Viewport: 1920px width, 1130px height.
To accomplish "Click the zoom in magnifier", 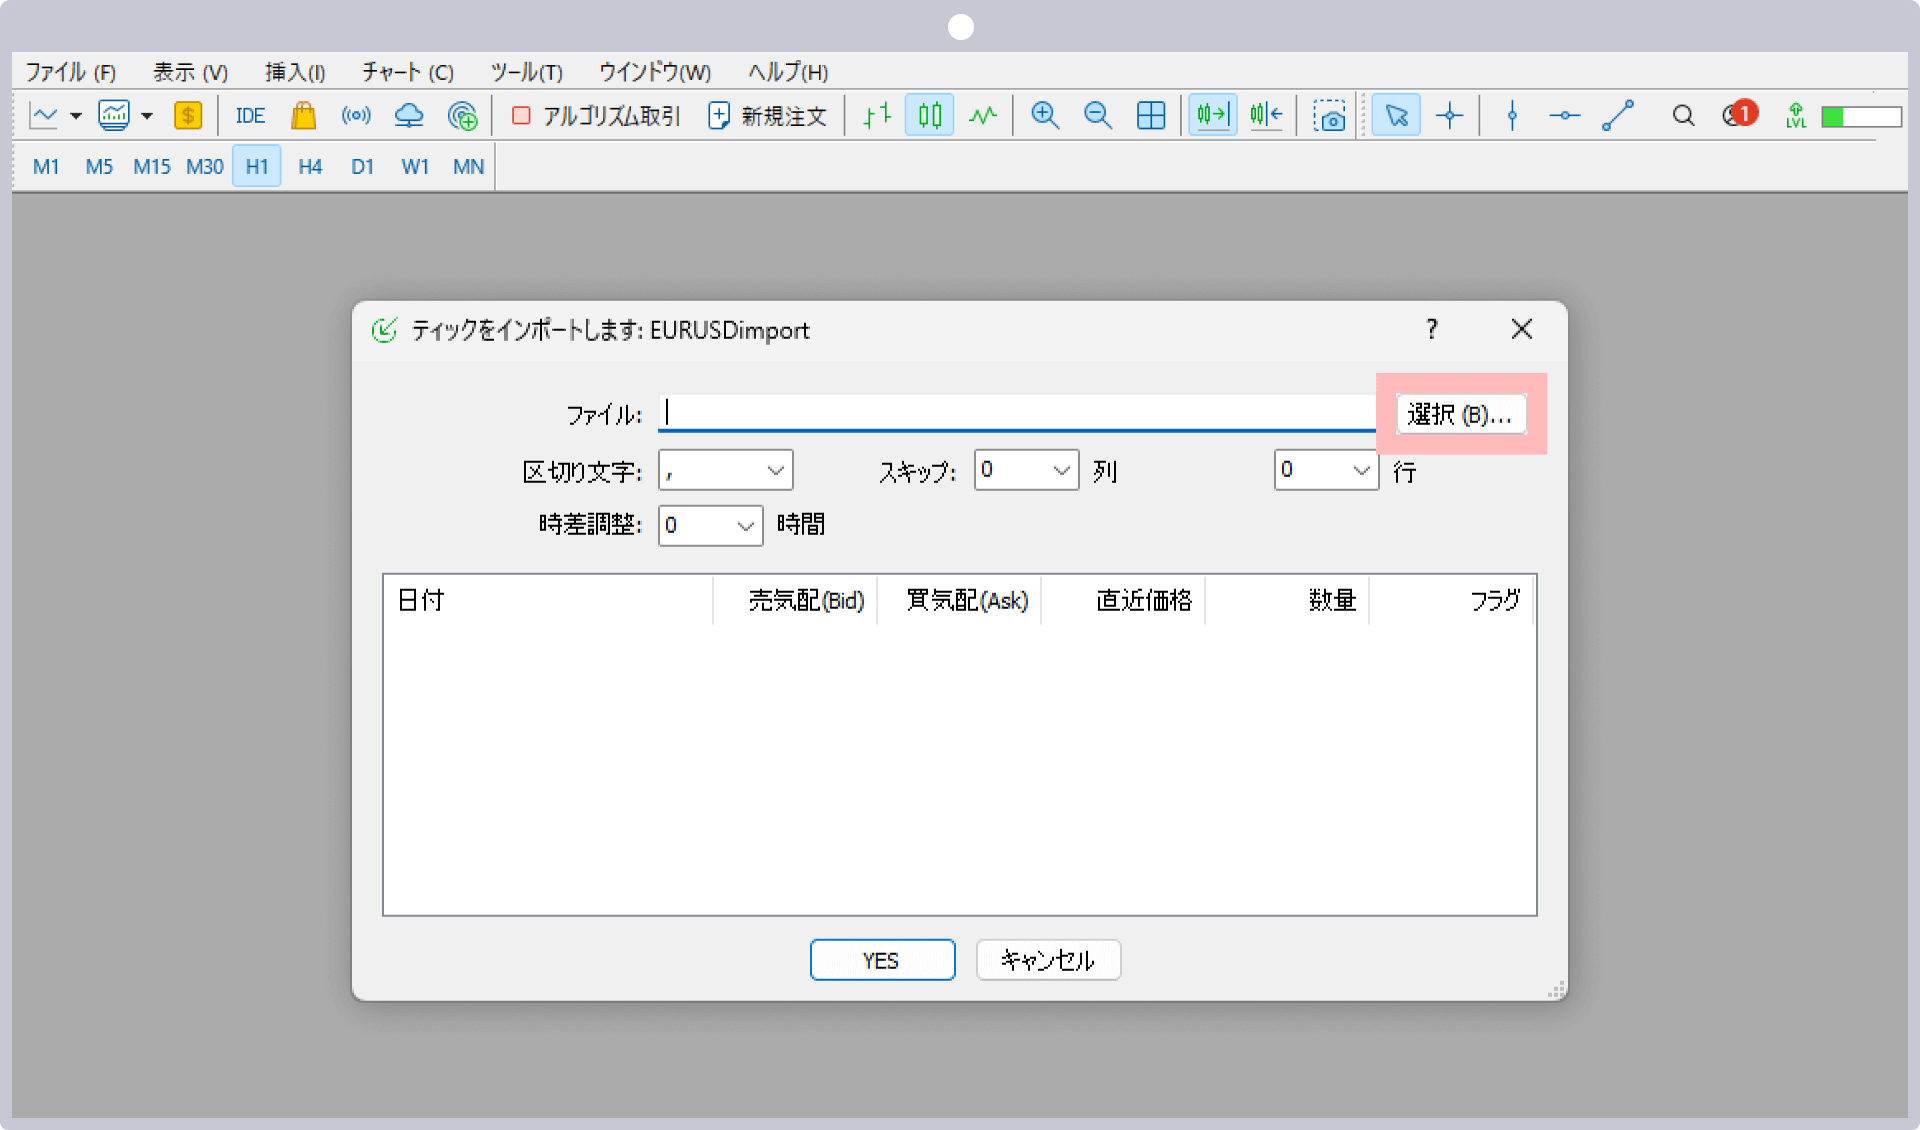I will [1045, 116].
